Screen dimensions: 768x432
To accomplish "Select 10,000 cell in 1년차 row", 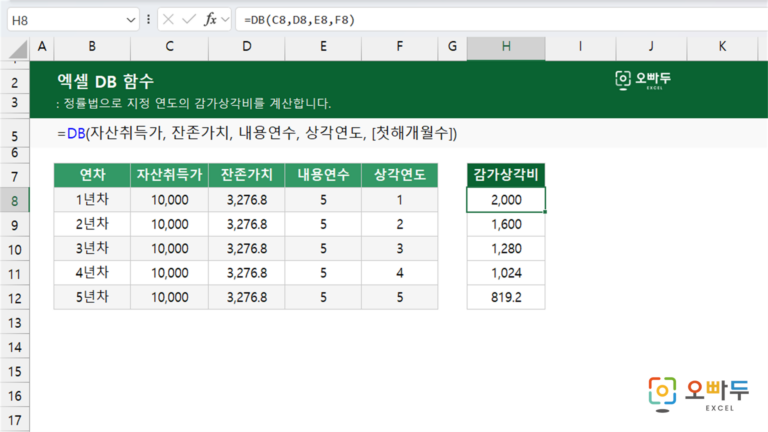I will point(169,200).
